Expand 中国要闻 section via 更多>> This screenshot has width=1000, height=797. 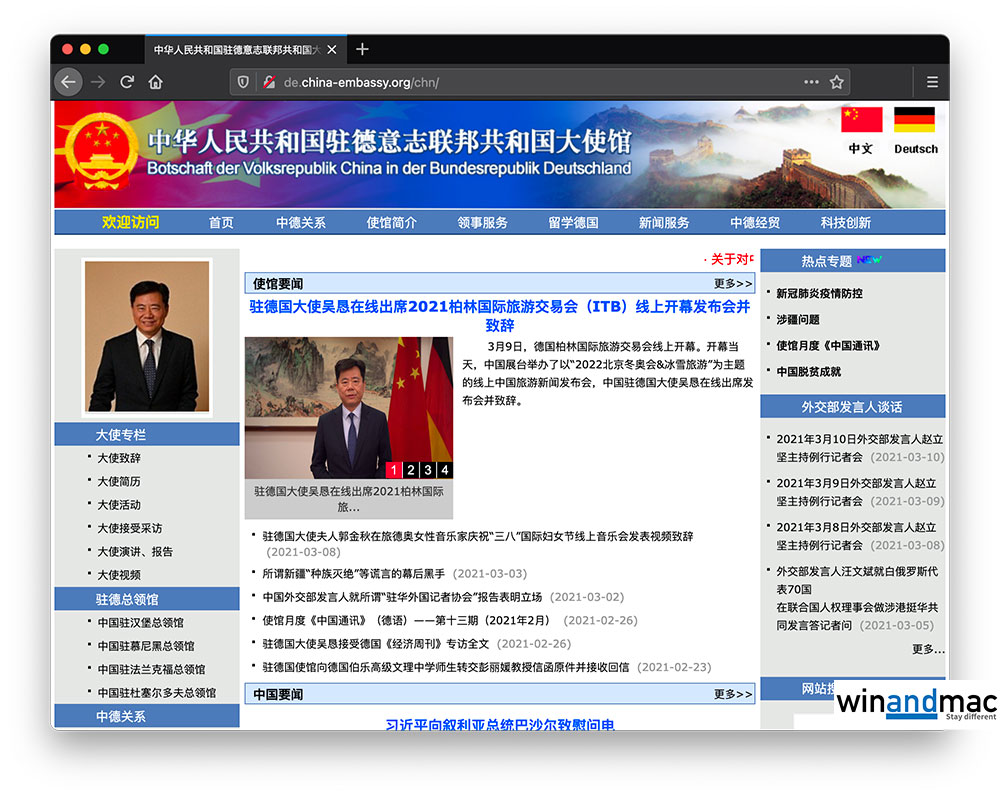(x=732, y=694)
